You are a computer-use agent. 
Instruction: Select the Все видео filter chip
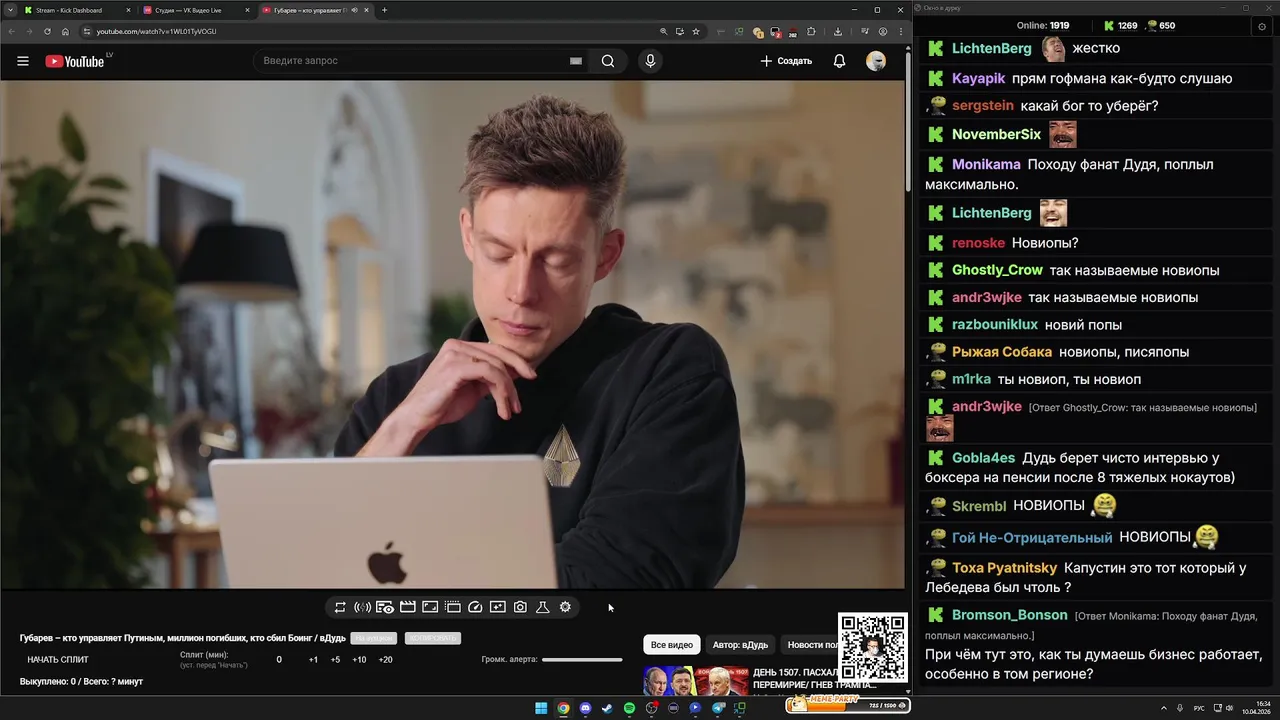[672, 645]
